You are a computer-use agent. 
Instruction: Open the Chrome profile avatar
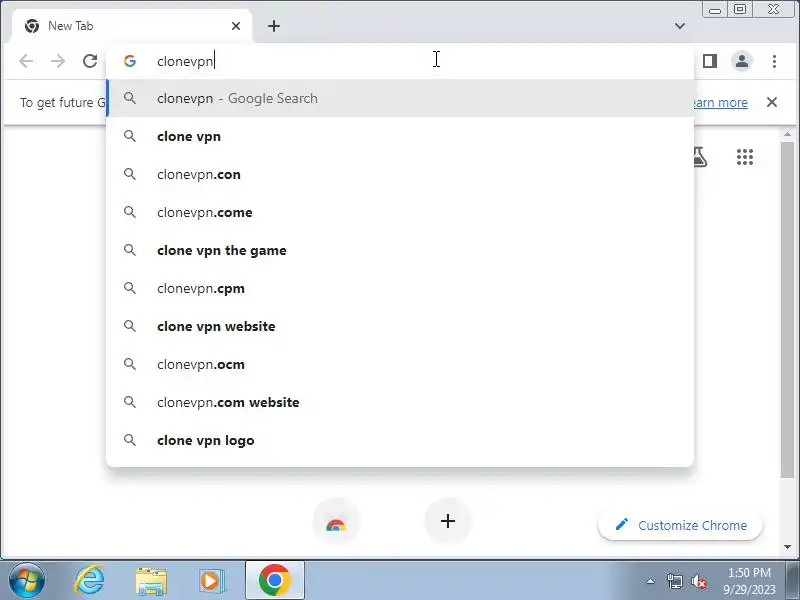click(742, 61)
